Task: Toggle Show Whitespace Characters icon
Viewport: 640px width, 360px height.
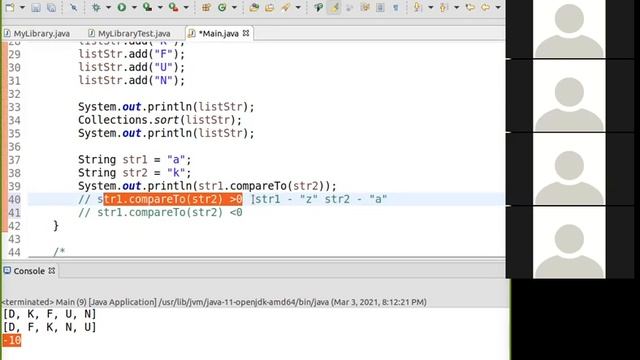Action: 396,7
